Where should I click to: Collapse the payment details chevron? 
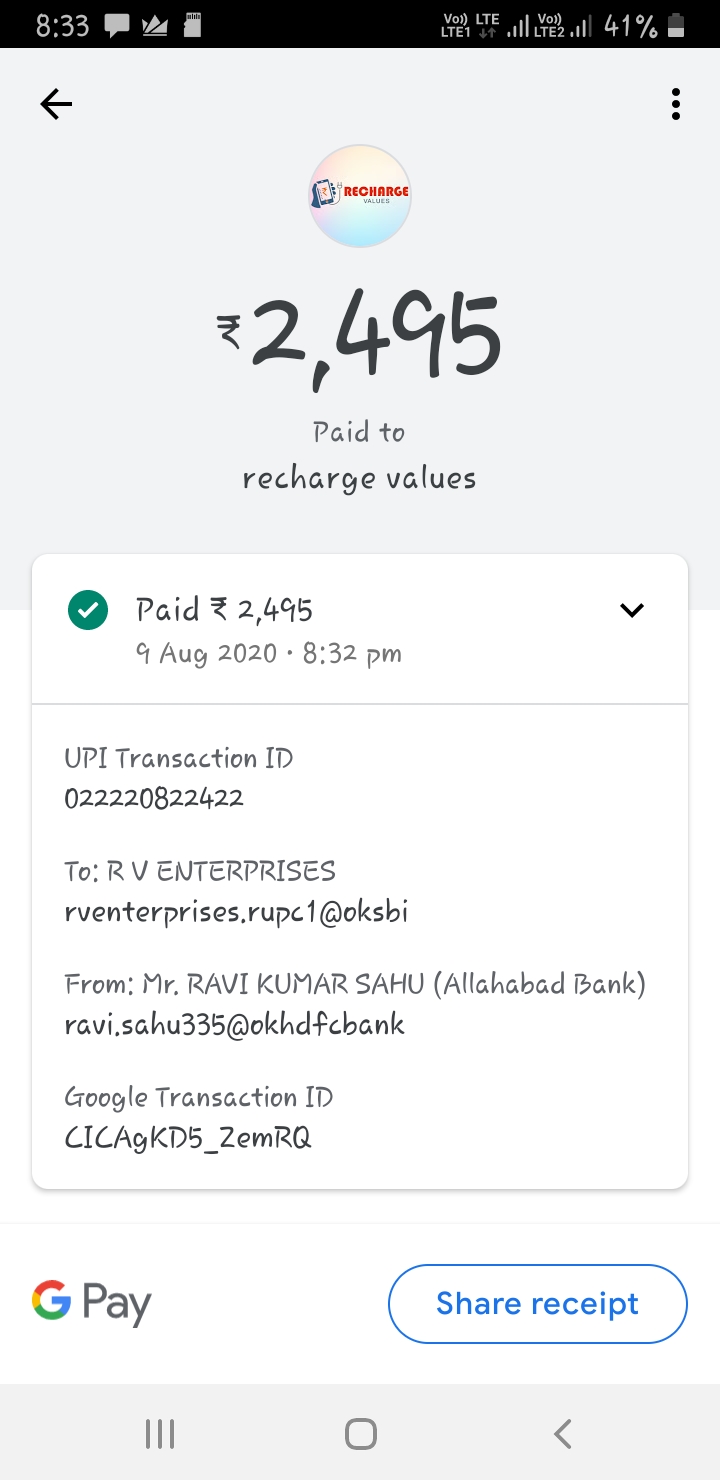click(632, 610)
